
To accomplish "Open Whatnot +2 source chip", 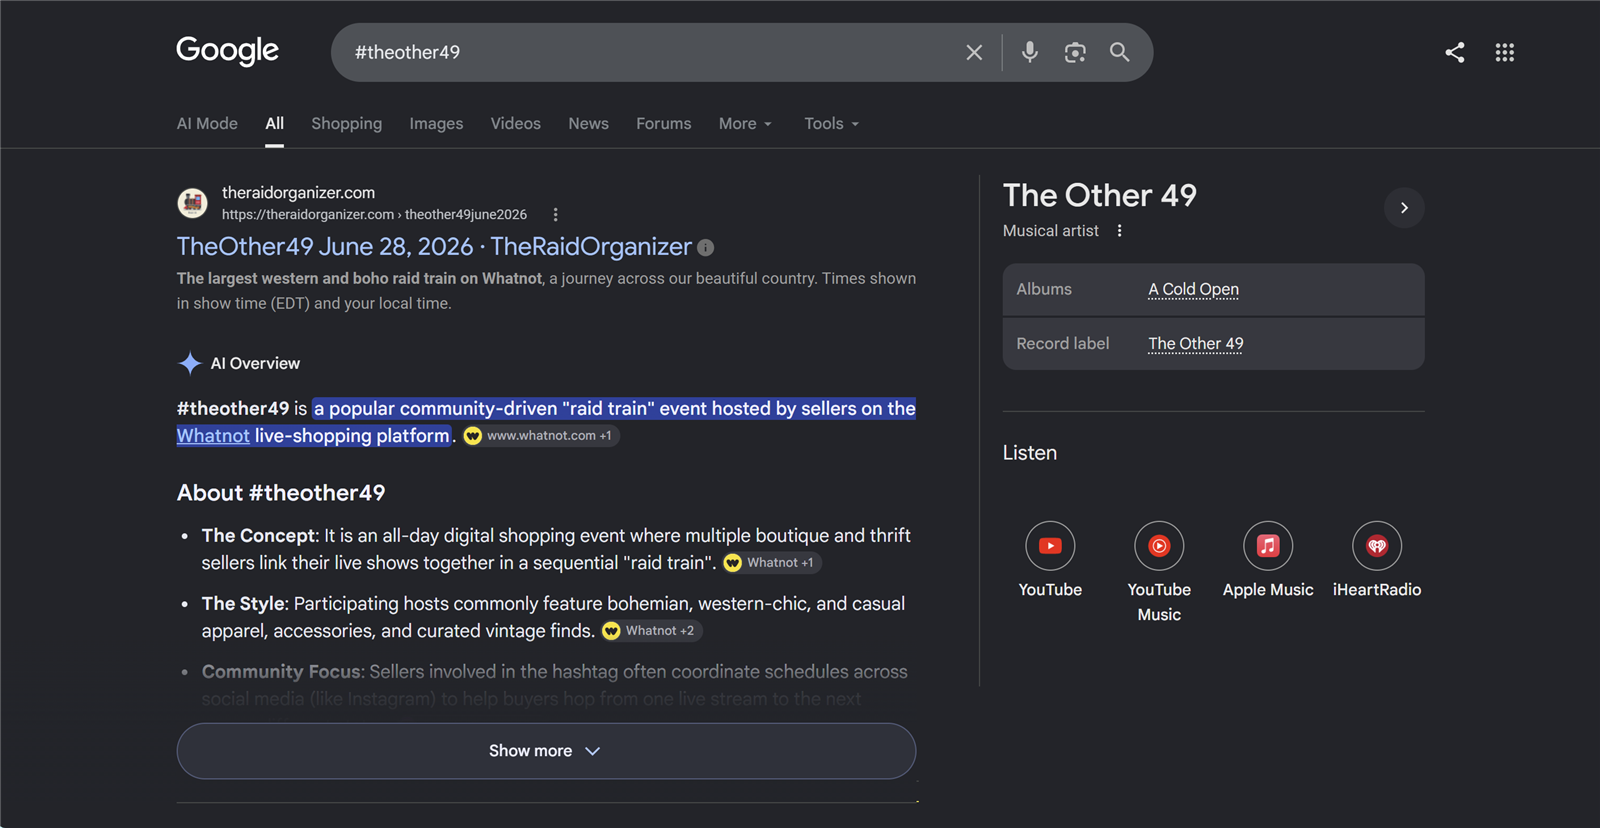I will tap(650, 631).
